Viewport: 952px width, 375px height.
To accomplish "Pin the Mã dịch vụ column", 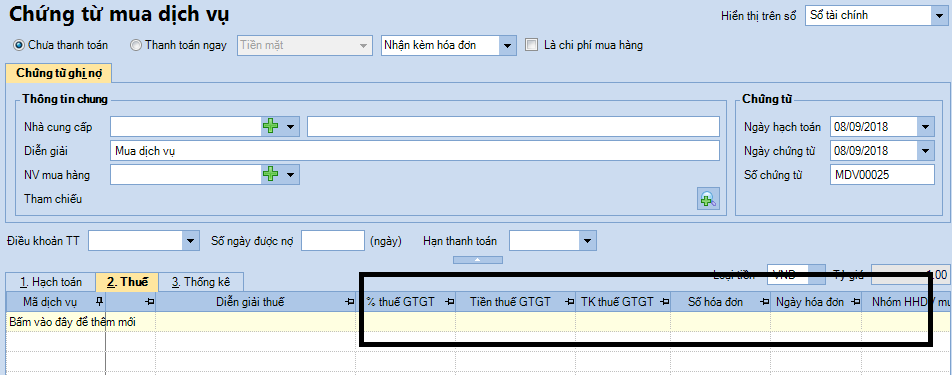I will [99, 302].
